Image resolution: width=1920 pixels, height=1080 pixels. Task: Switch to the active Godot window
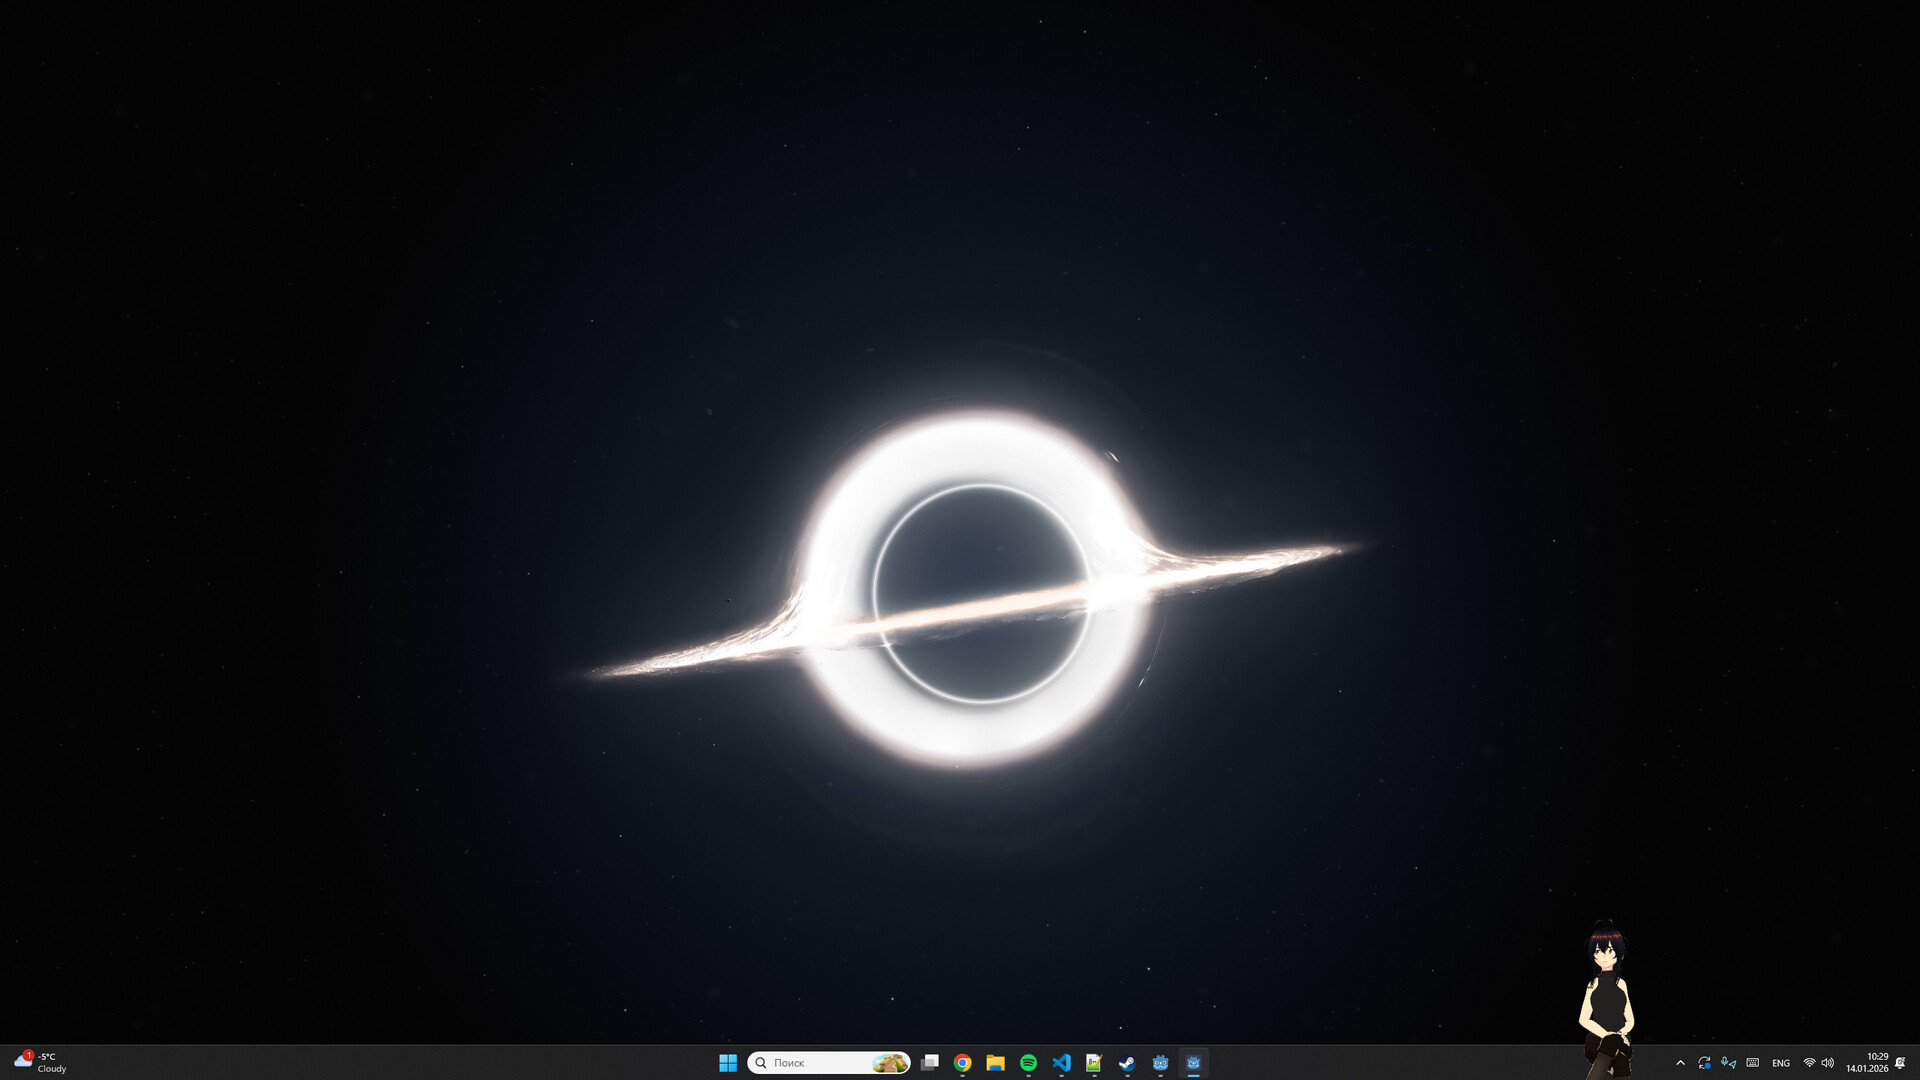(1193, 1063)
